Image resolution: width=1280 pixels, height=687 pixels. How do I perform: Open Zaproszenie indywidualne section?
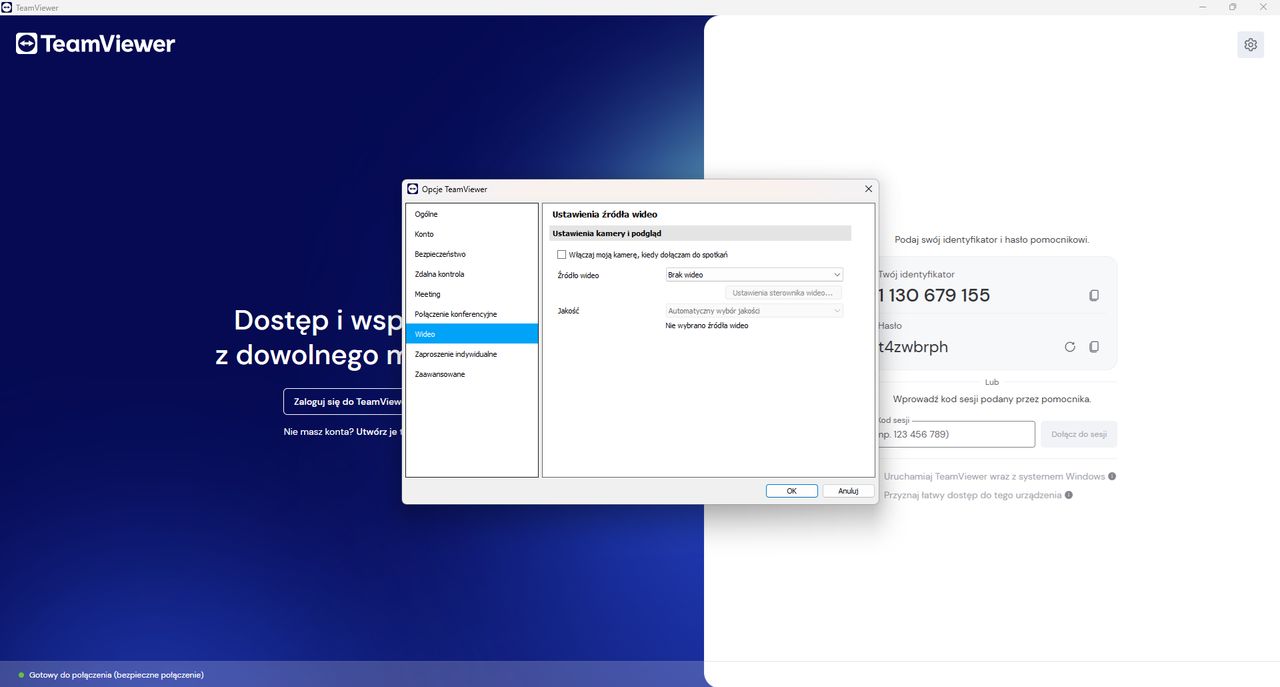pos(472,354)
